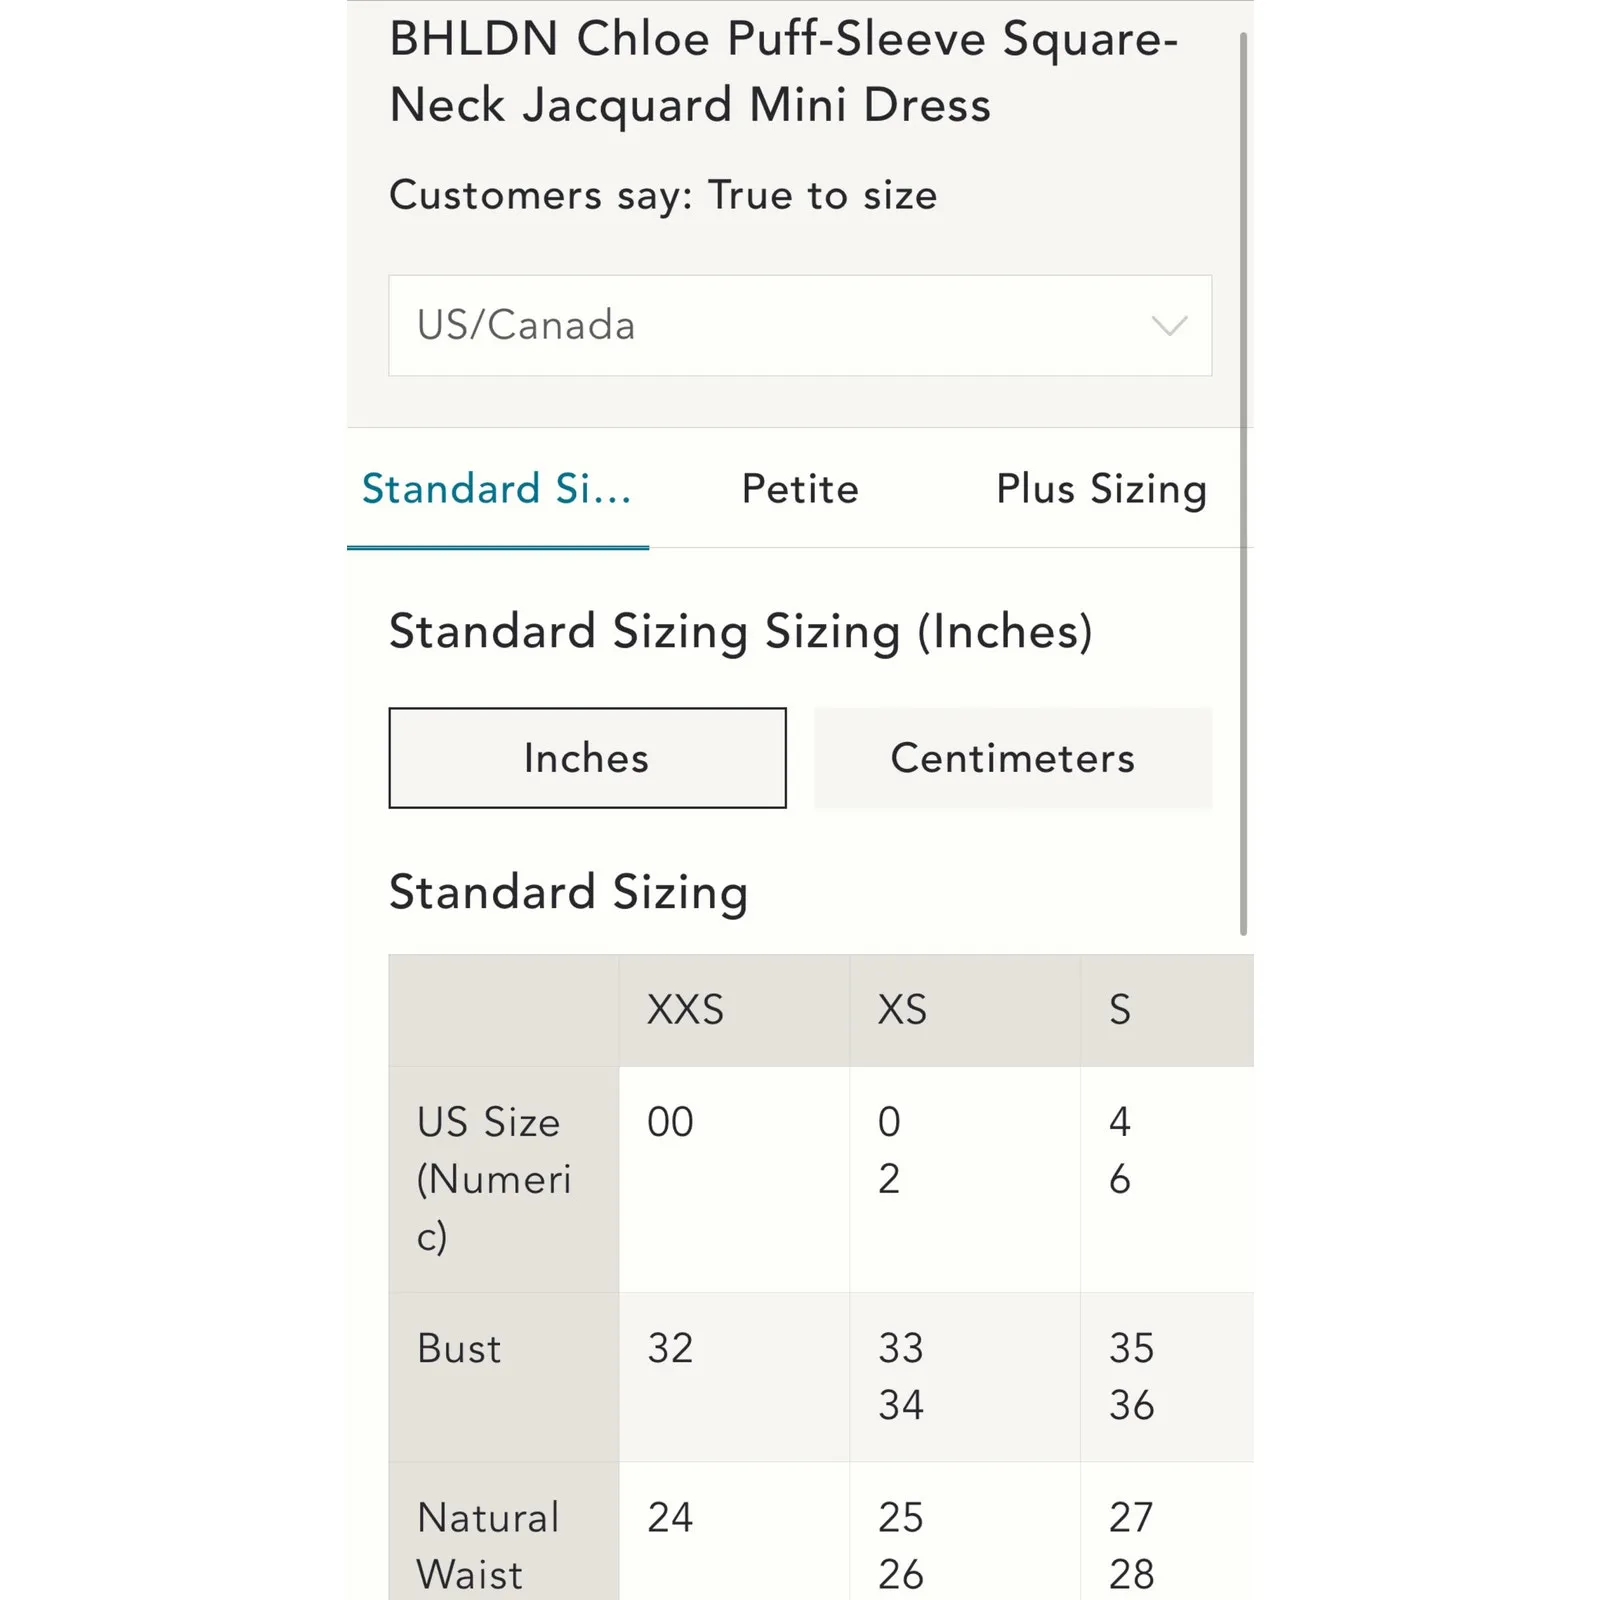Switch to the Plus Sizing tab

coord(1101,490)
